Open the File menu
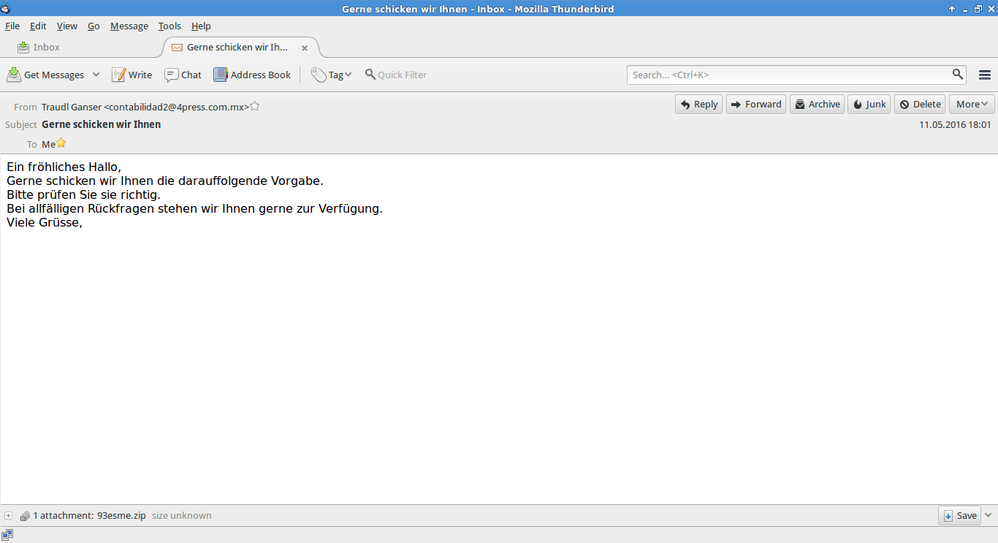The image size is (998, 543). tap(12, 26)
